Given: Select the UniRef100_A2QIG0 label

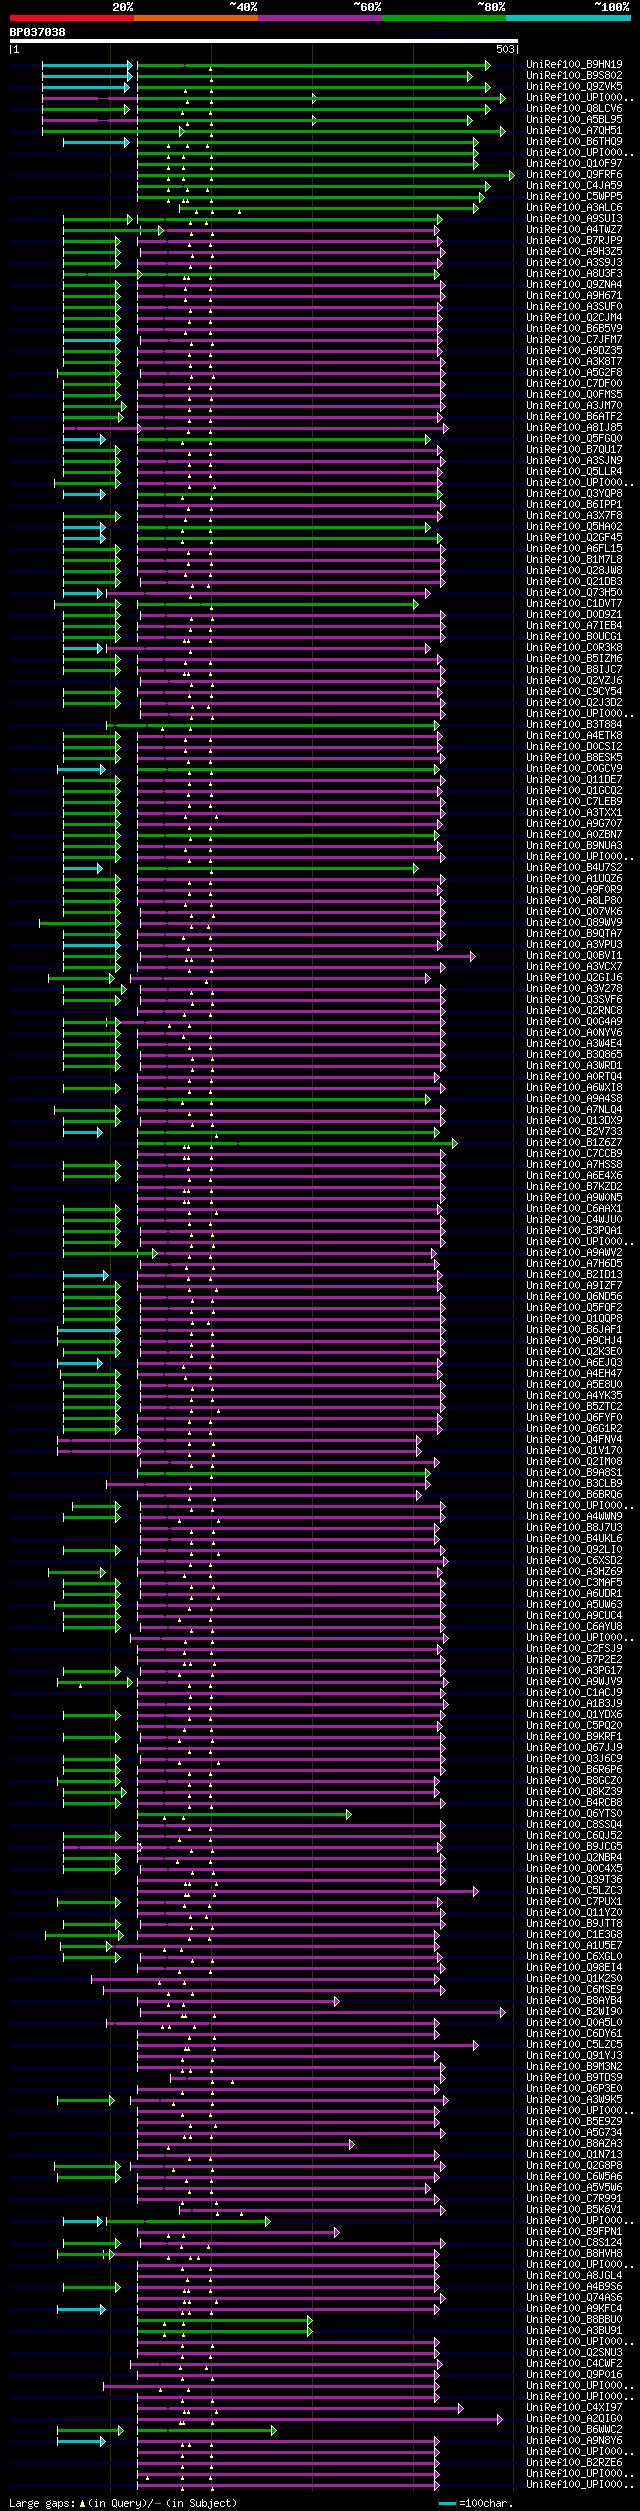Looking at the screenshot, I should click(574, 2418).
